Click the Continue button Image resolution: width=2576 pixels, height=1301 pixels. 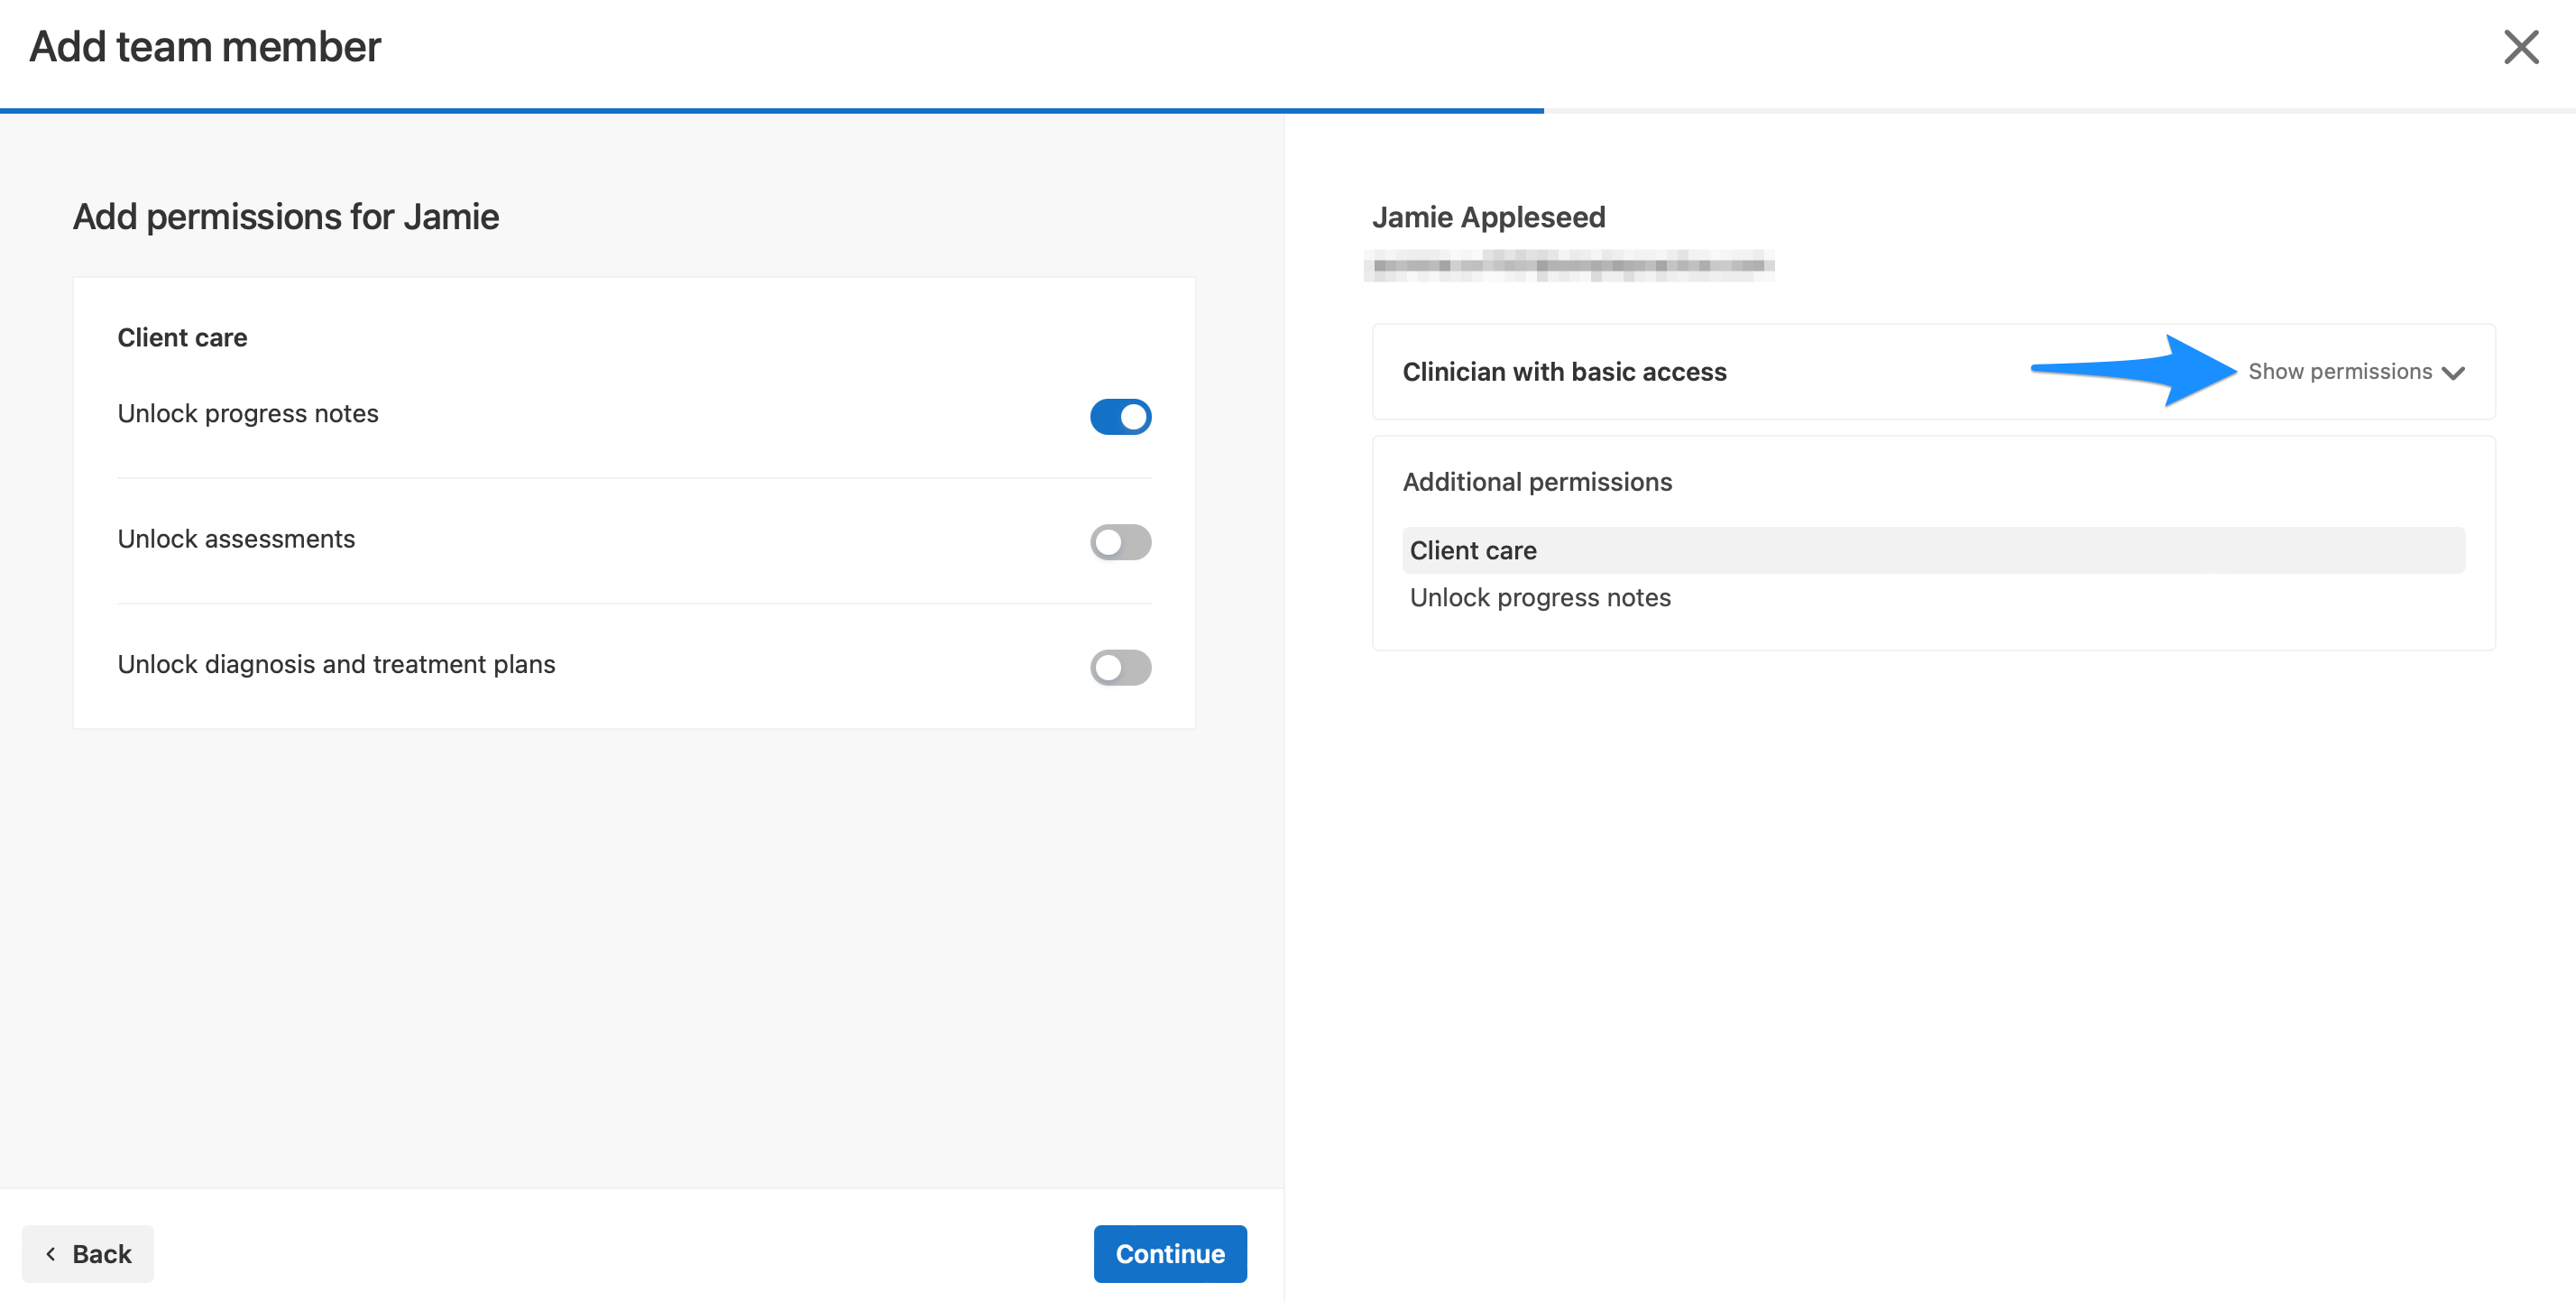[1170, 1253]
